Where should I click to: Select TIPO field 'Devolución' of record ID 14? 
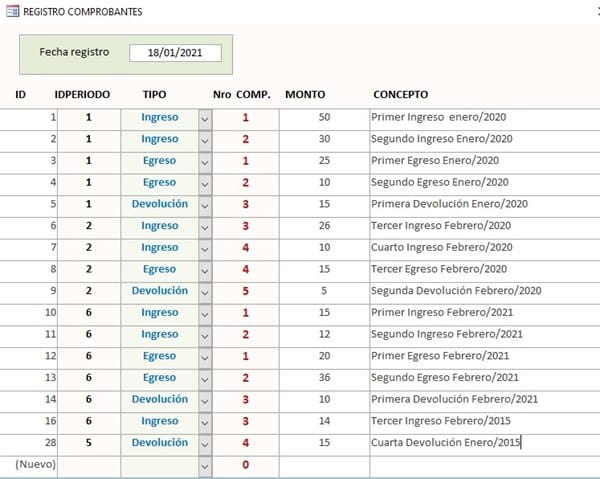pyautogui.click(x=159, y=399)
